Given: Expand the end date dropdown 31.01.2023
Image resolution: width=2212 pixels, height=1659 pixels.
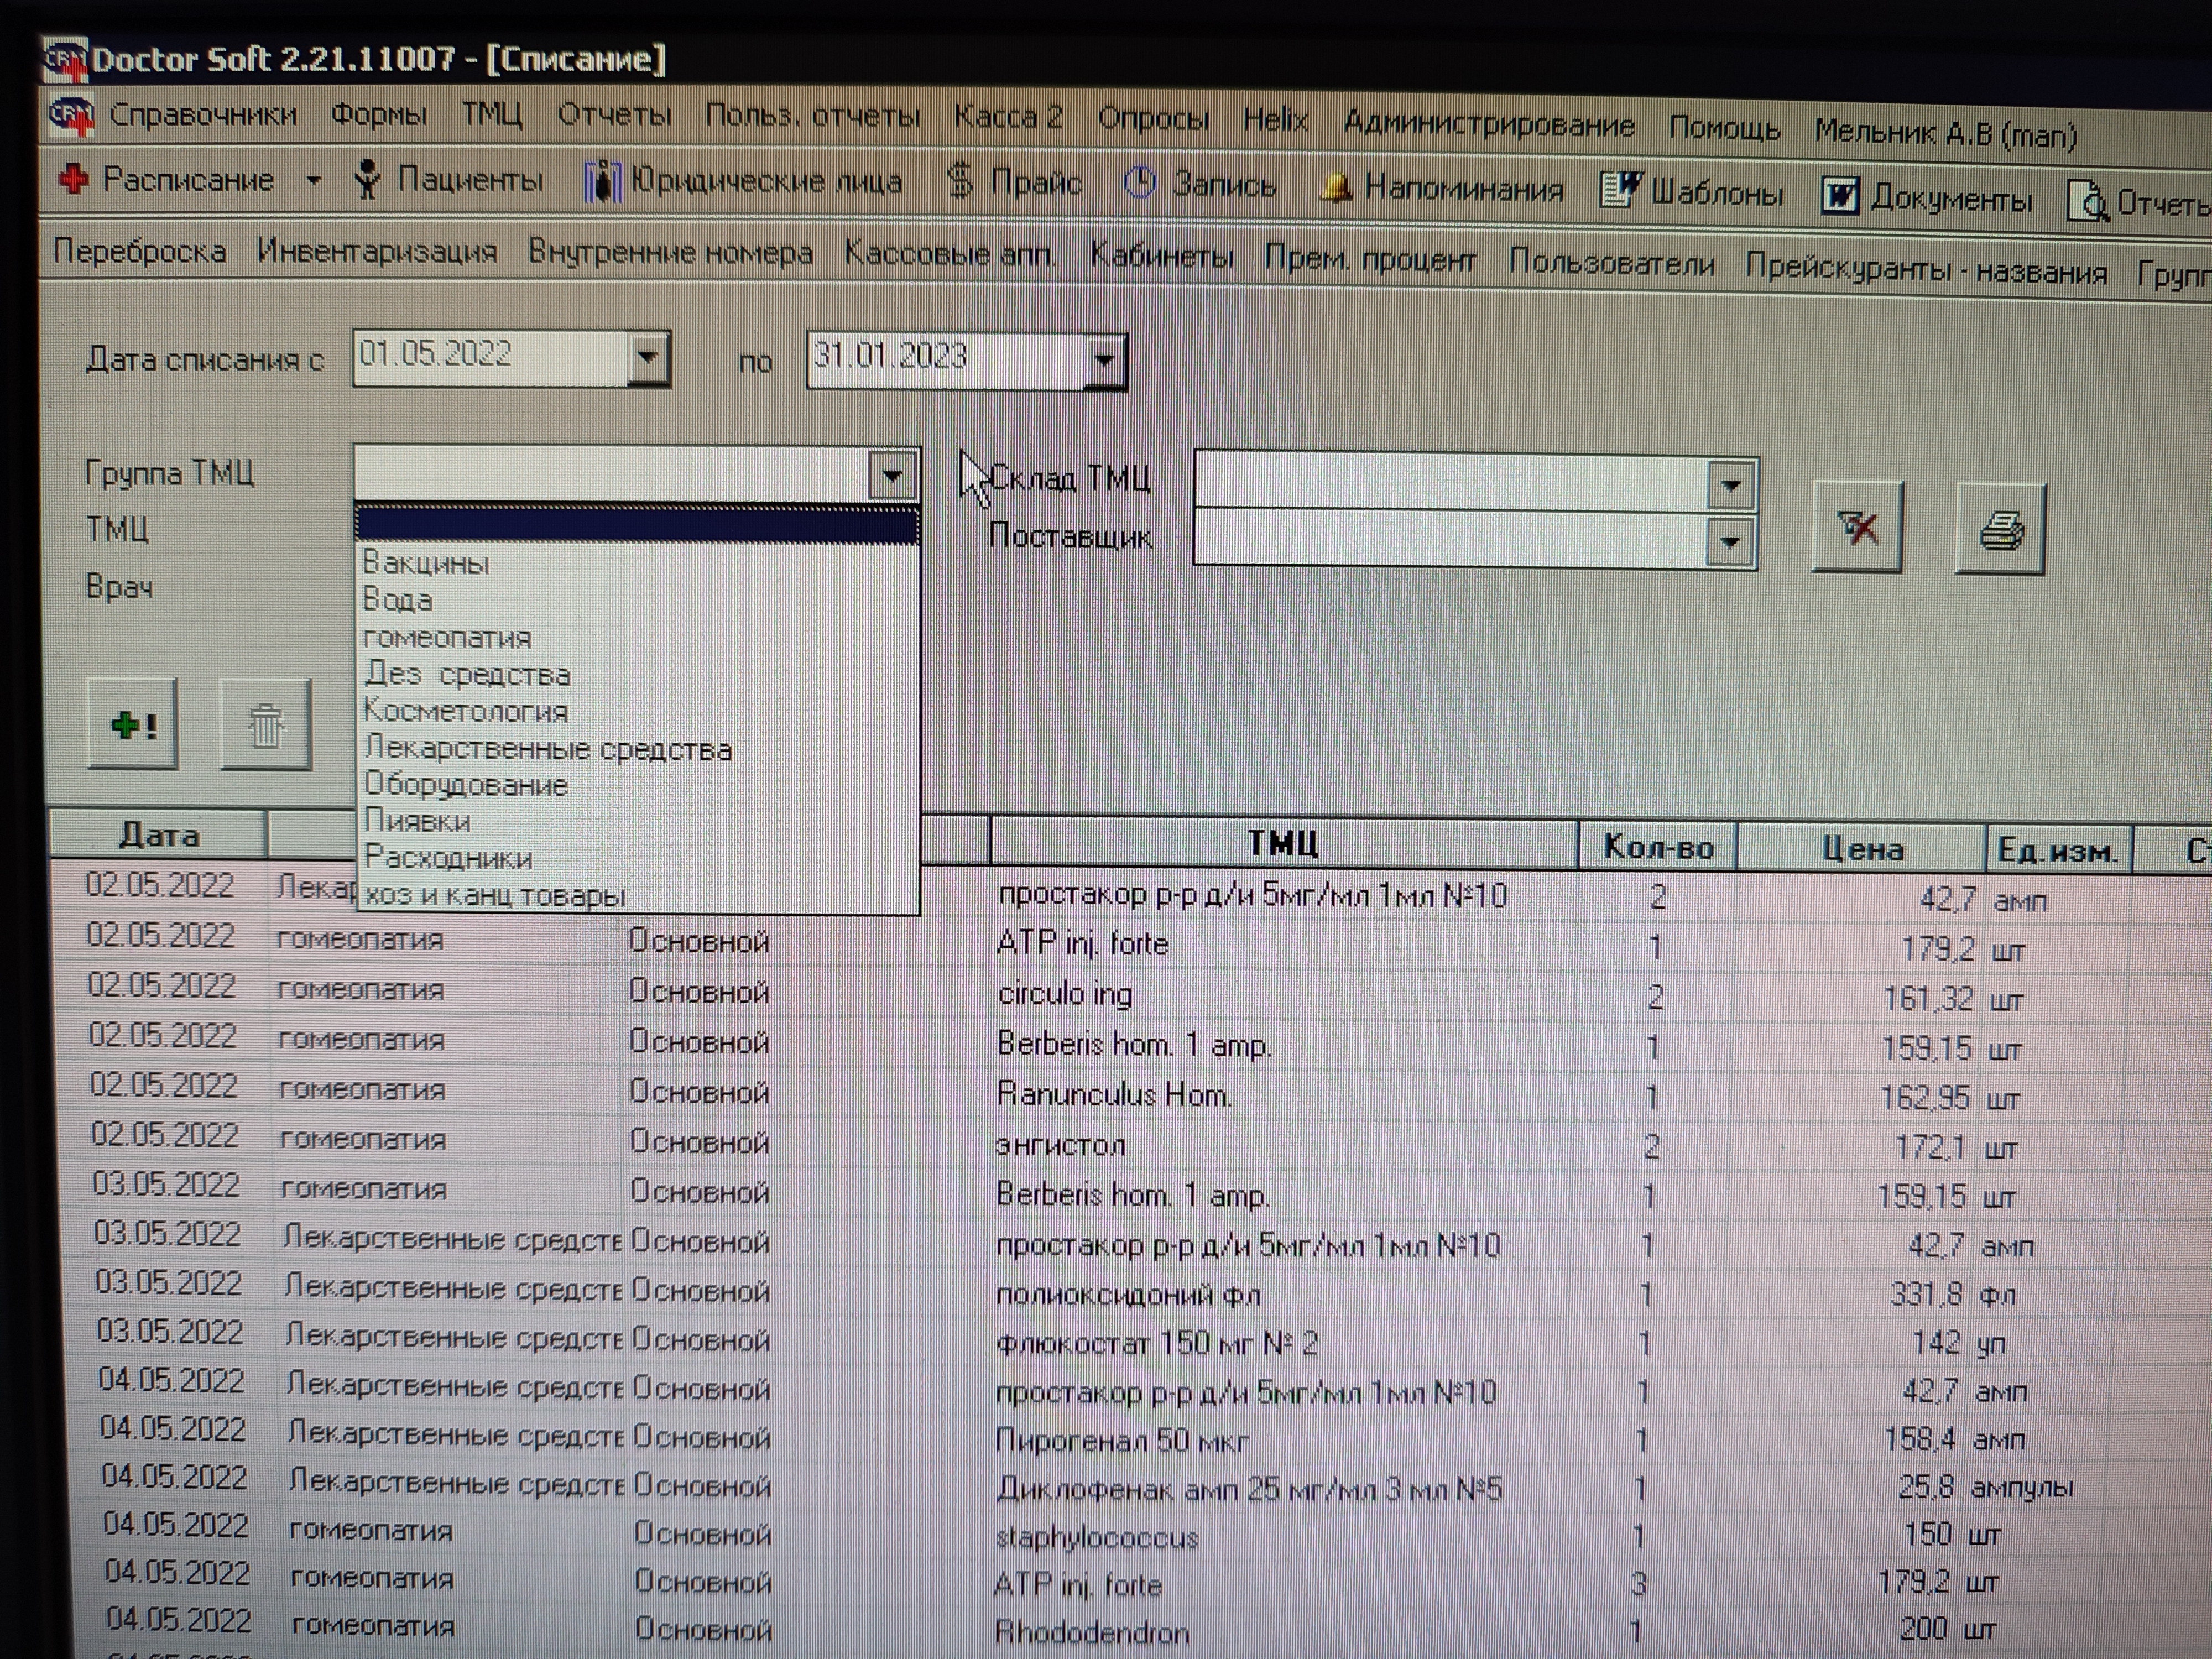Looking at the screenshot, I should (x=1105, y=361).
